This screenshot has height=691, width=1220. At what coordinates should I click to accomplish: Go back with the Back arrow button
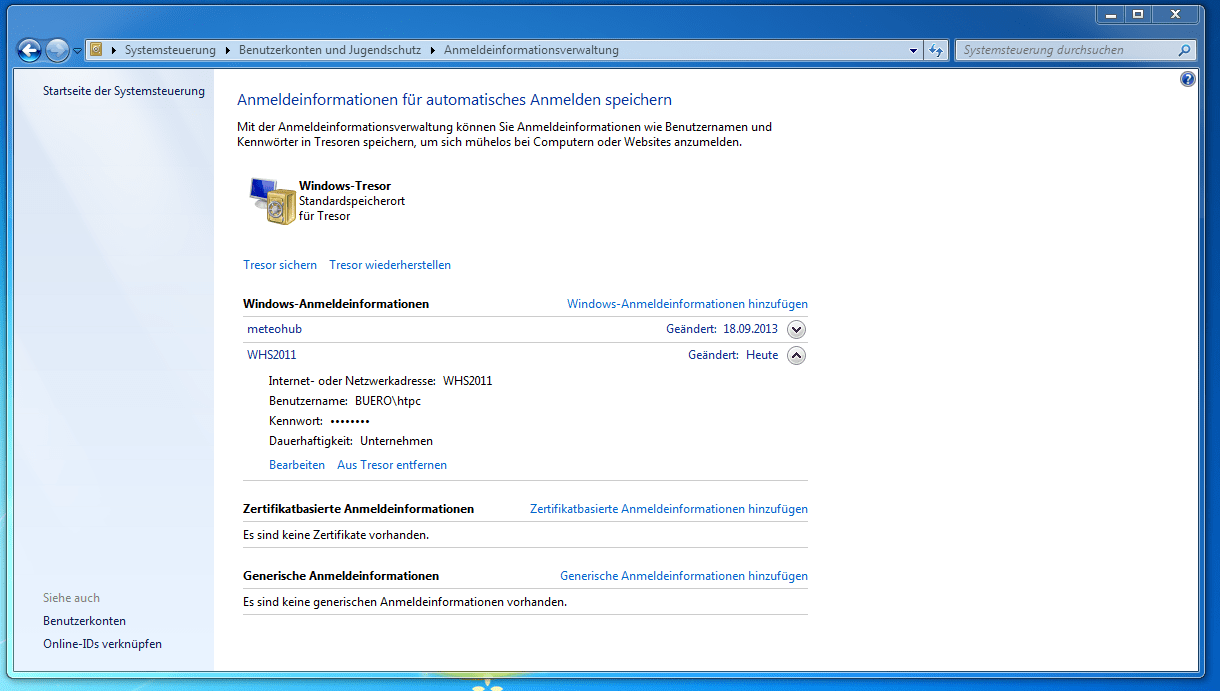pos(29,49)
